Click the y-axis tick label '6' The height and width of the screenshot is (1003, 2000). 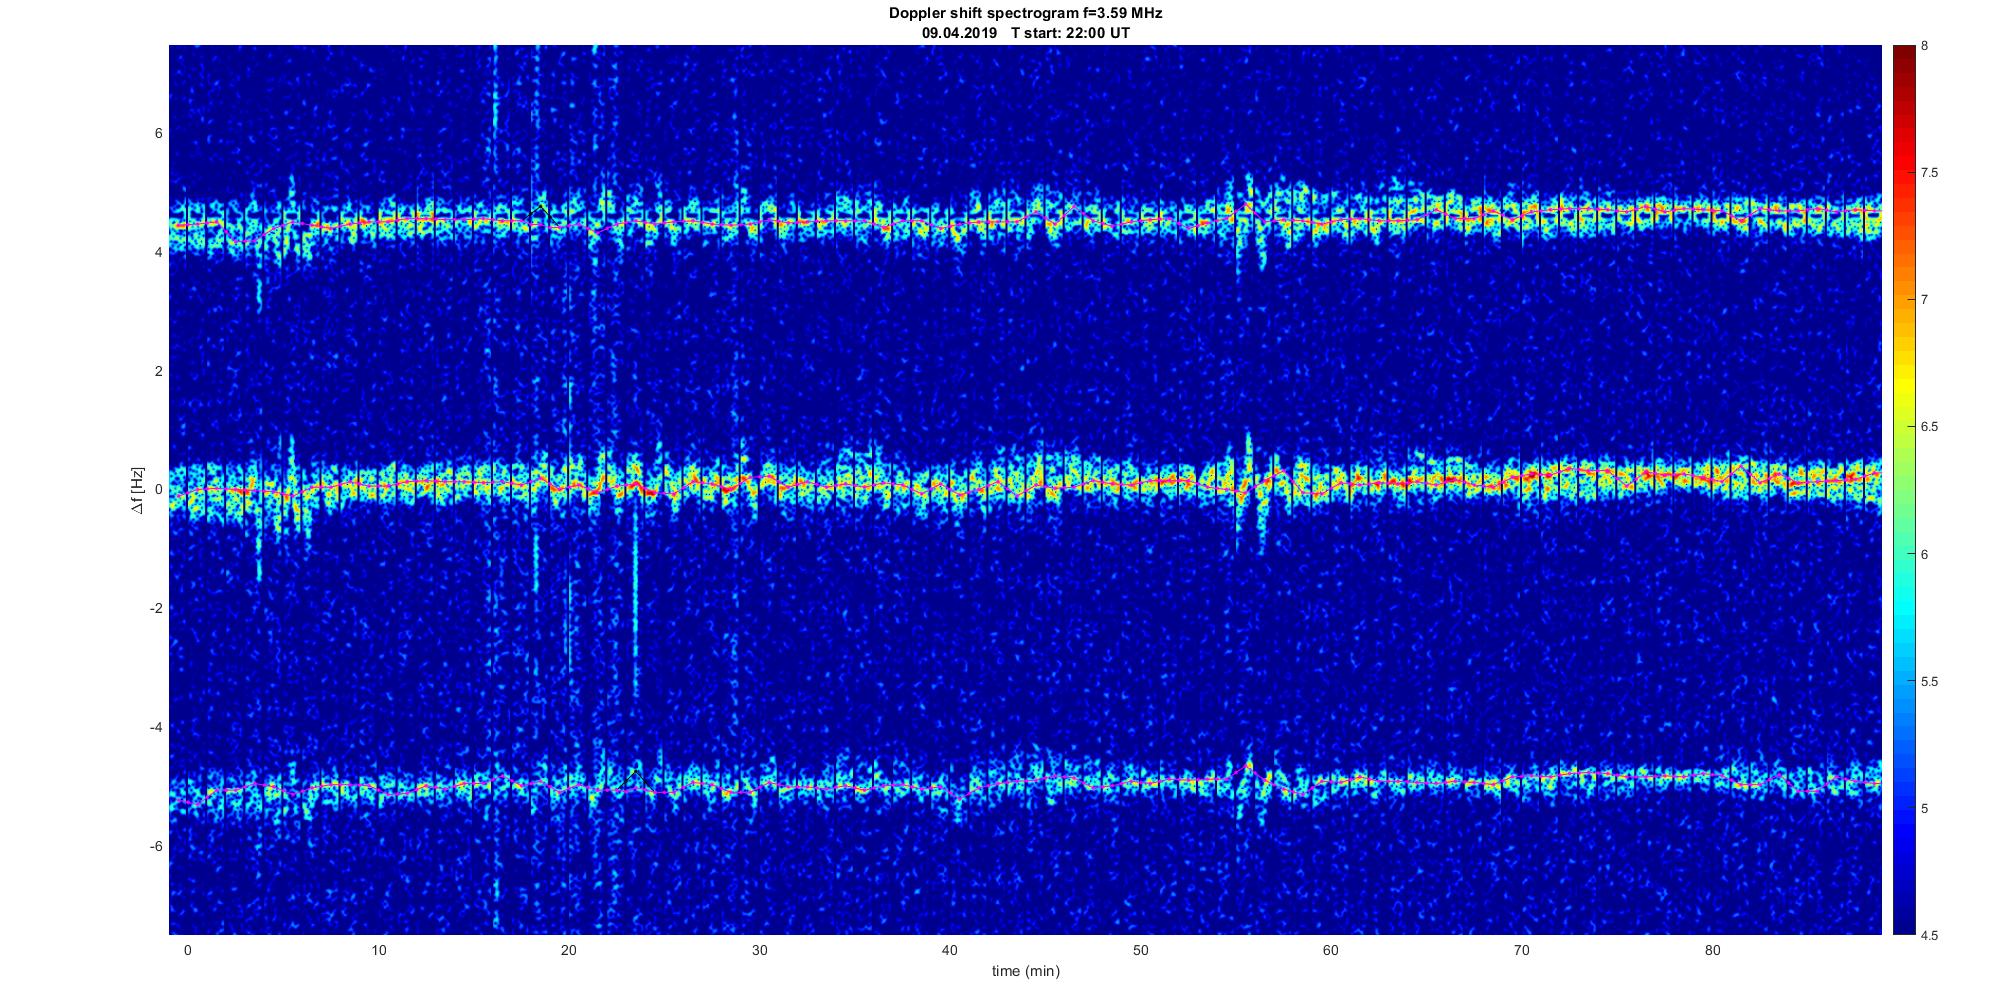click(x=159, y=134)
